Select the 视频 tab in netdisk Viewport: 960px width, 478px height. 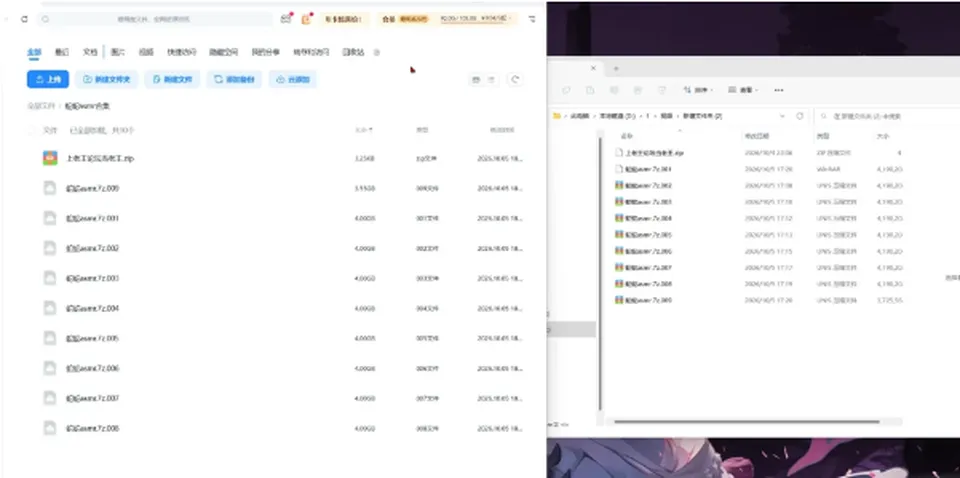point(146,53)
